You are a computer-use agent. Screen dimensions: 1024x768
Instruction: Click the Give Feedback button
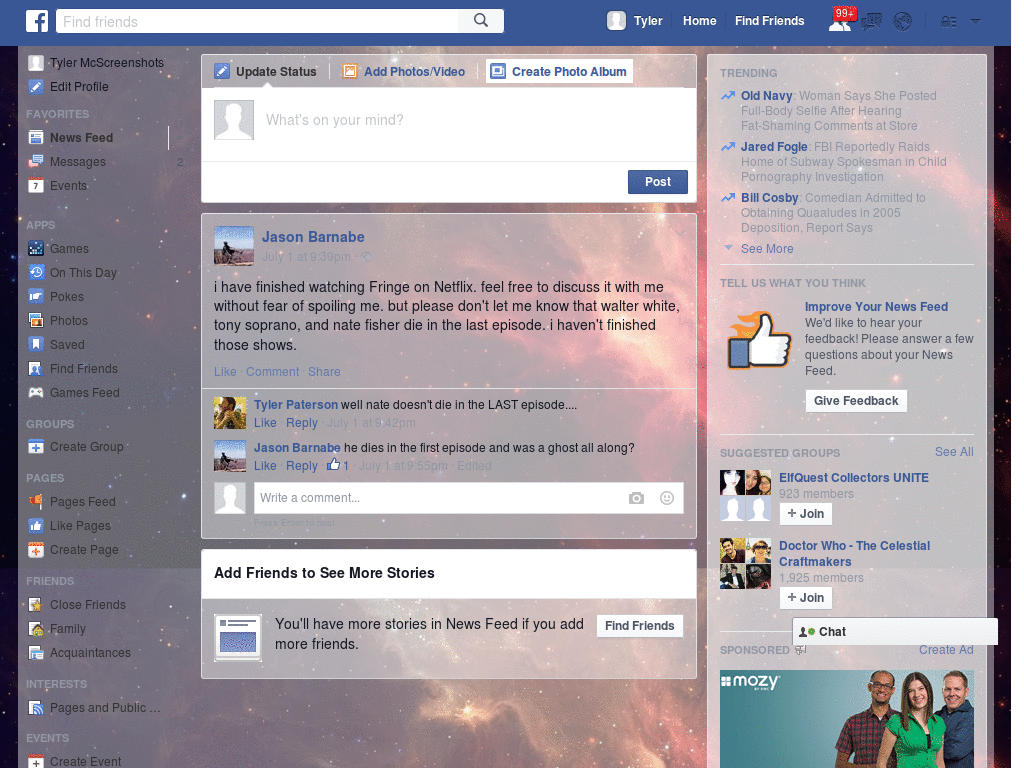pyautogui.click(x=856, y=401)
